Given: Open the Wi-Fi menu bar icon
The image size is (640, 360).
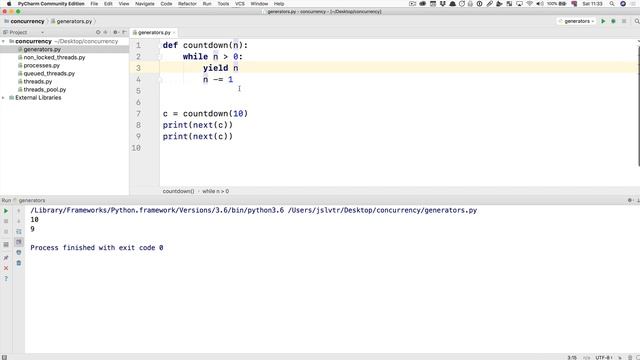Looking at the screenshot, I should [529, 4].
